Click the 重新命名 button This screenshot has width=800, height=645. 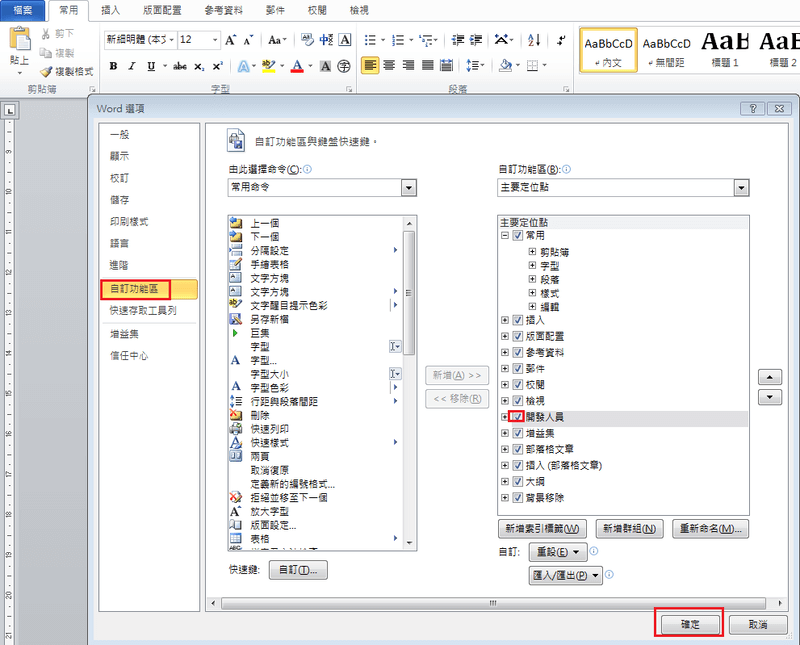point(711,529)
